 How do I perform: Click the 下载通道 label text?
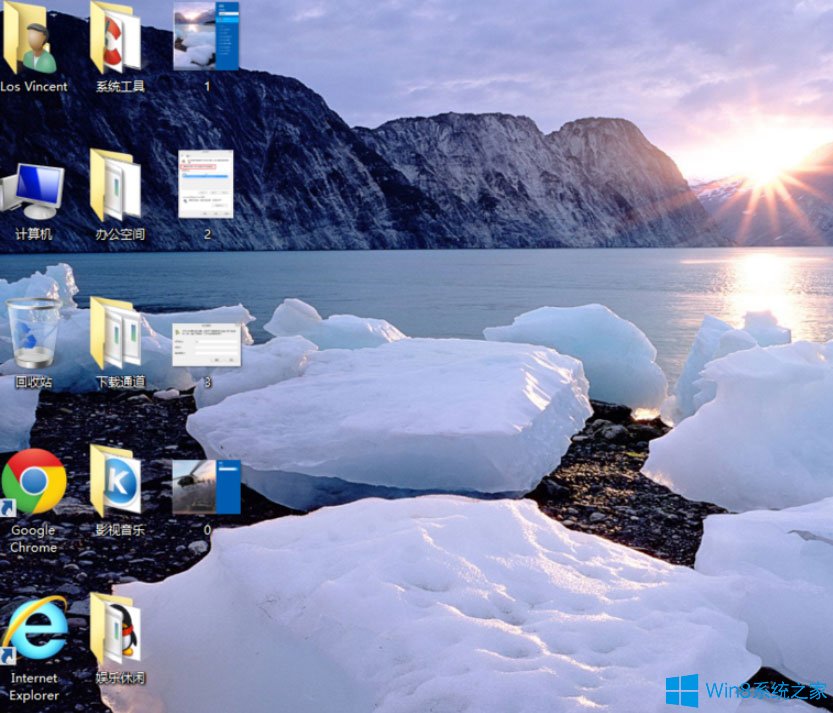pyautogui.click(x=120, y=381)
